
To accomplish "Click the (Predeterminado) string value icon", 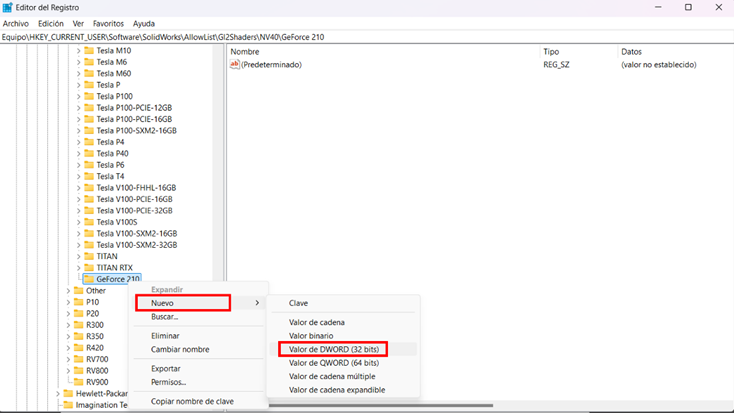I will pos(235,64).
